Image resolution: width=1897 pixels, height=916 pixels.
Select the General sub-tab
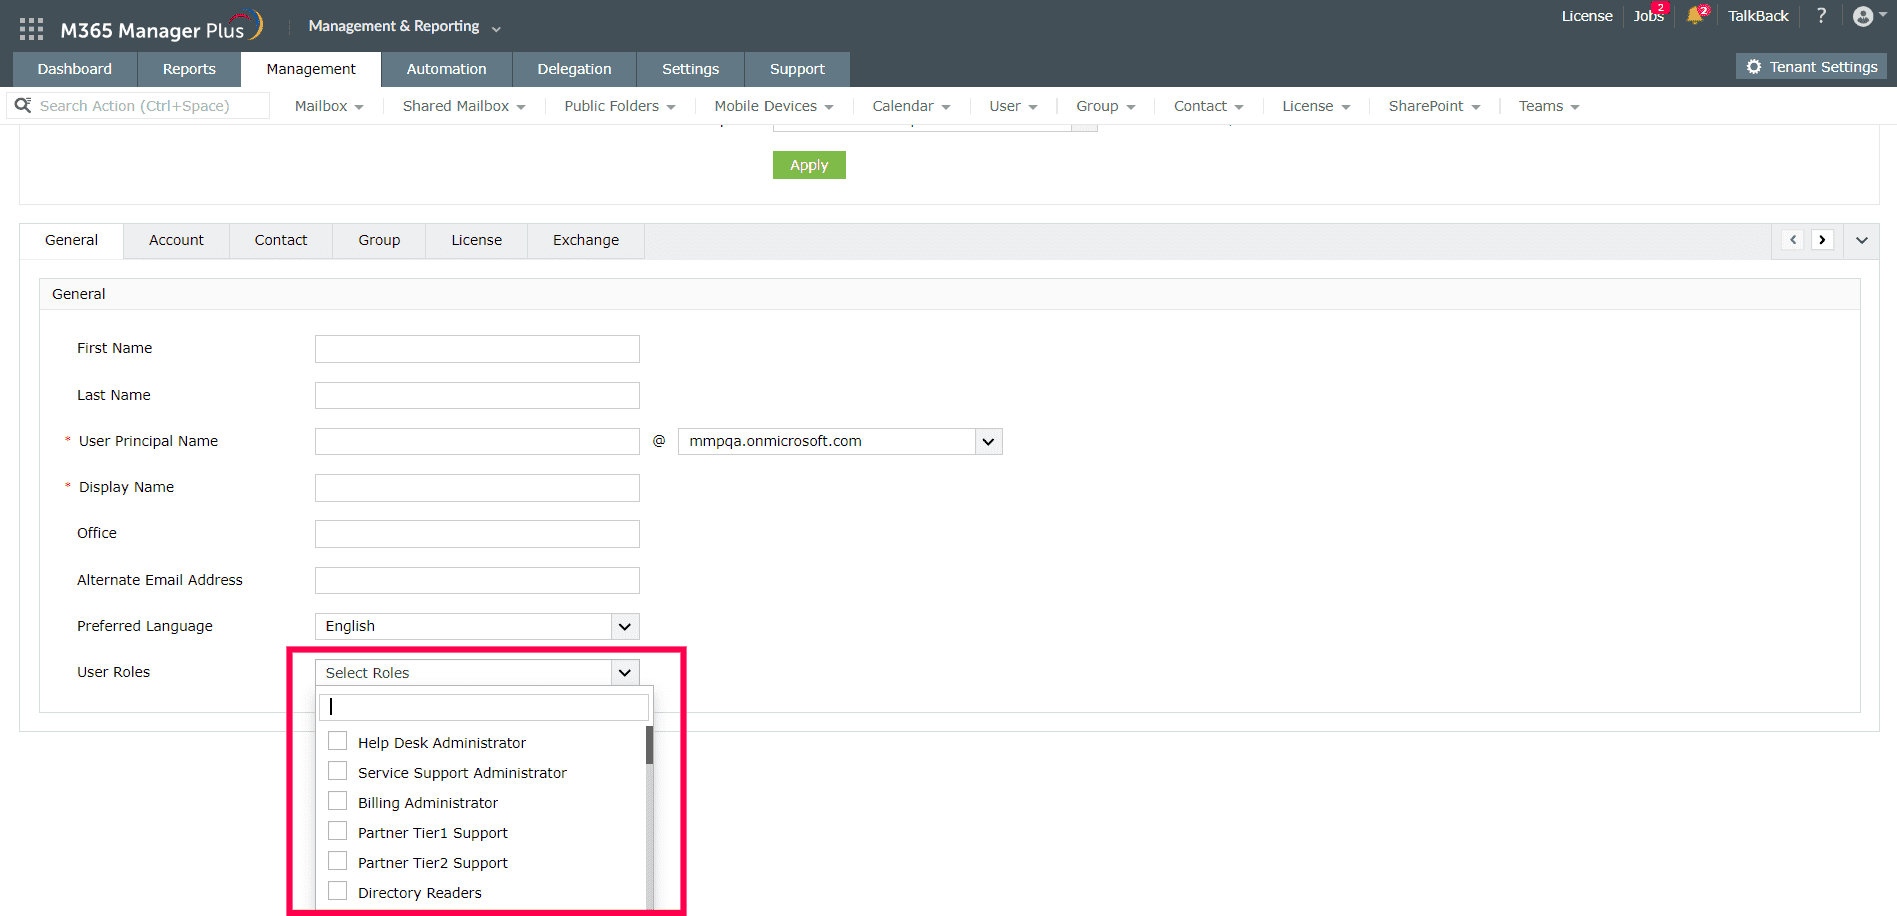[x=71, y=240]
